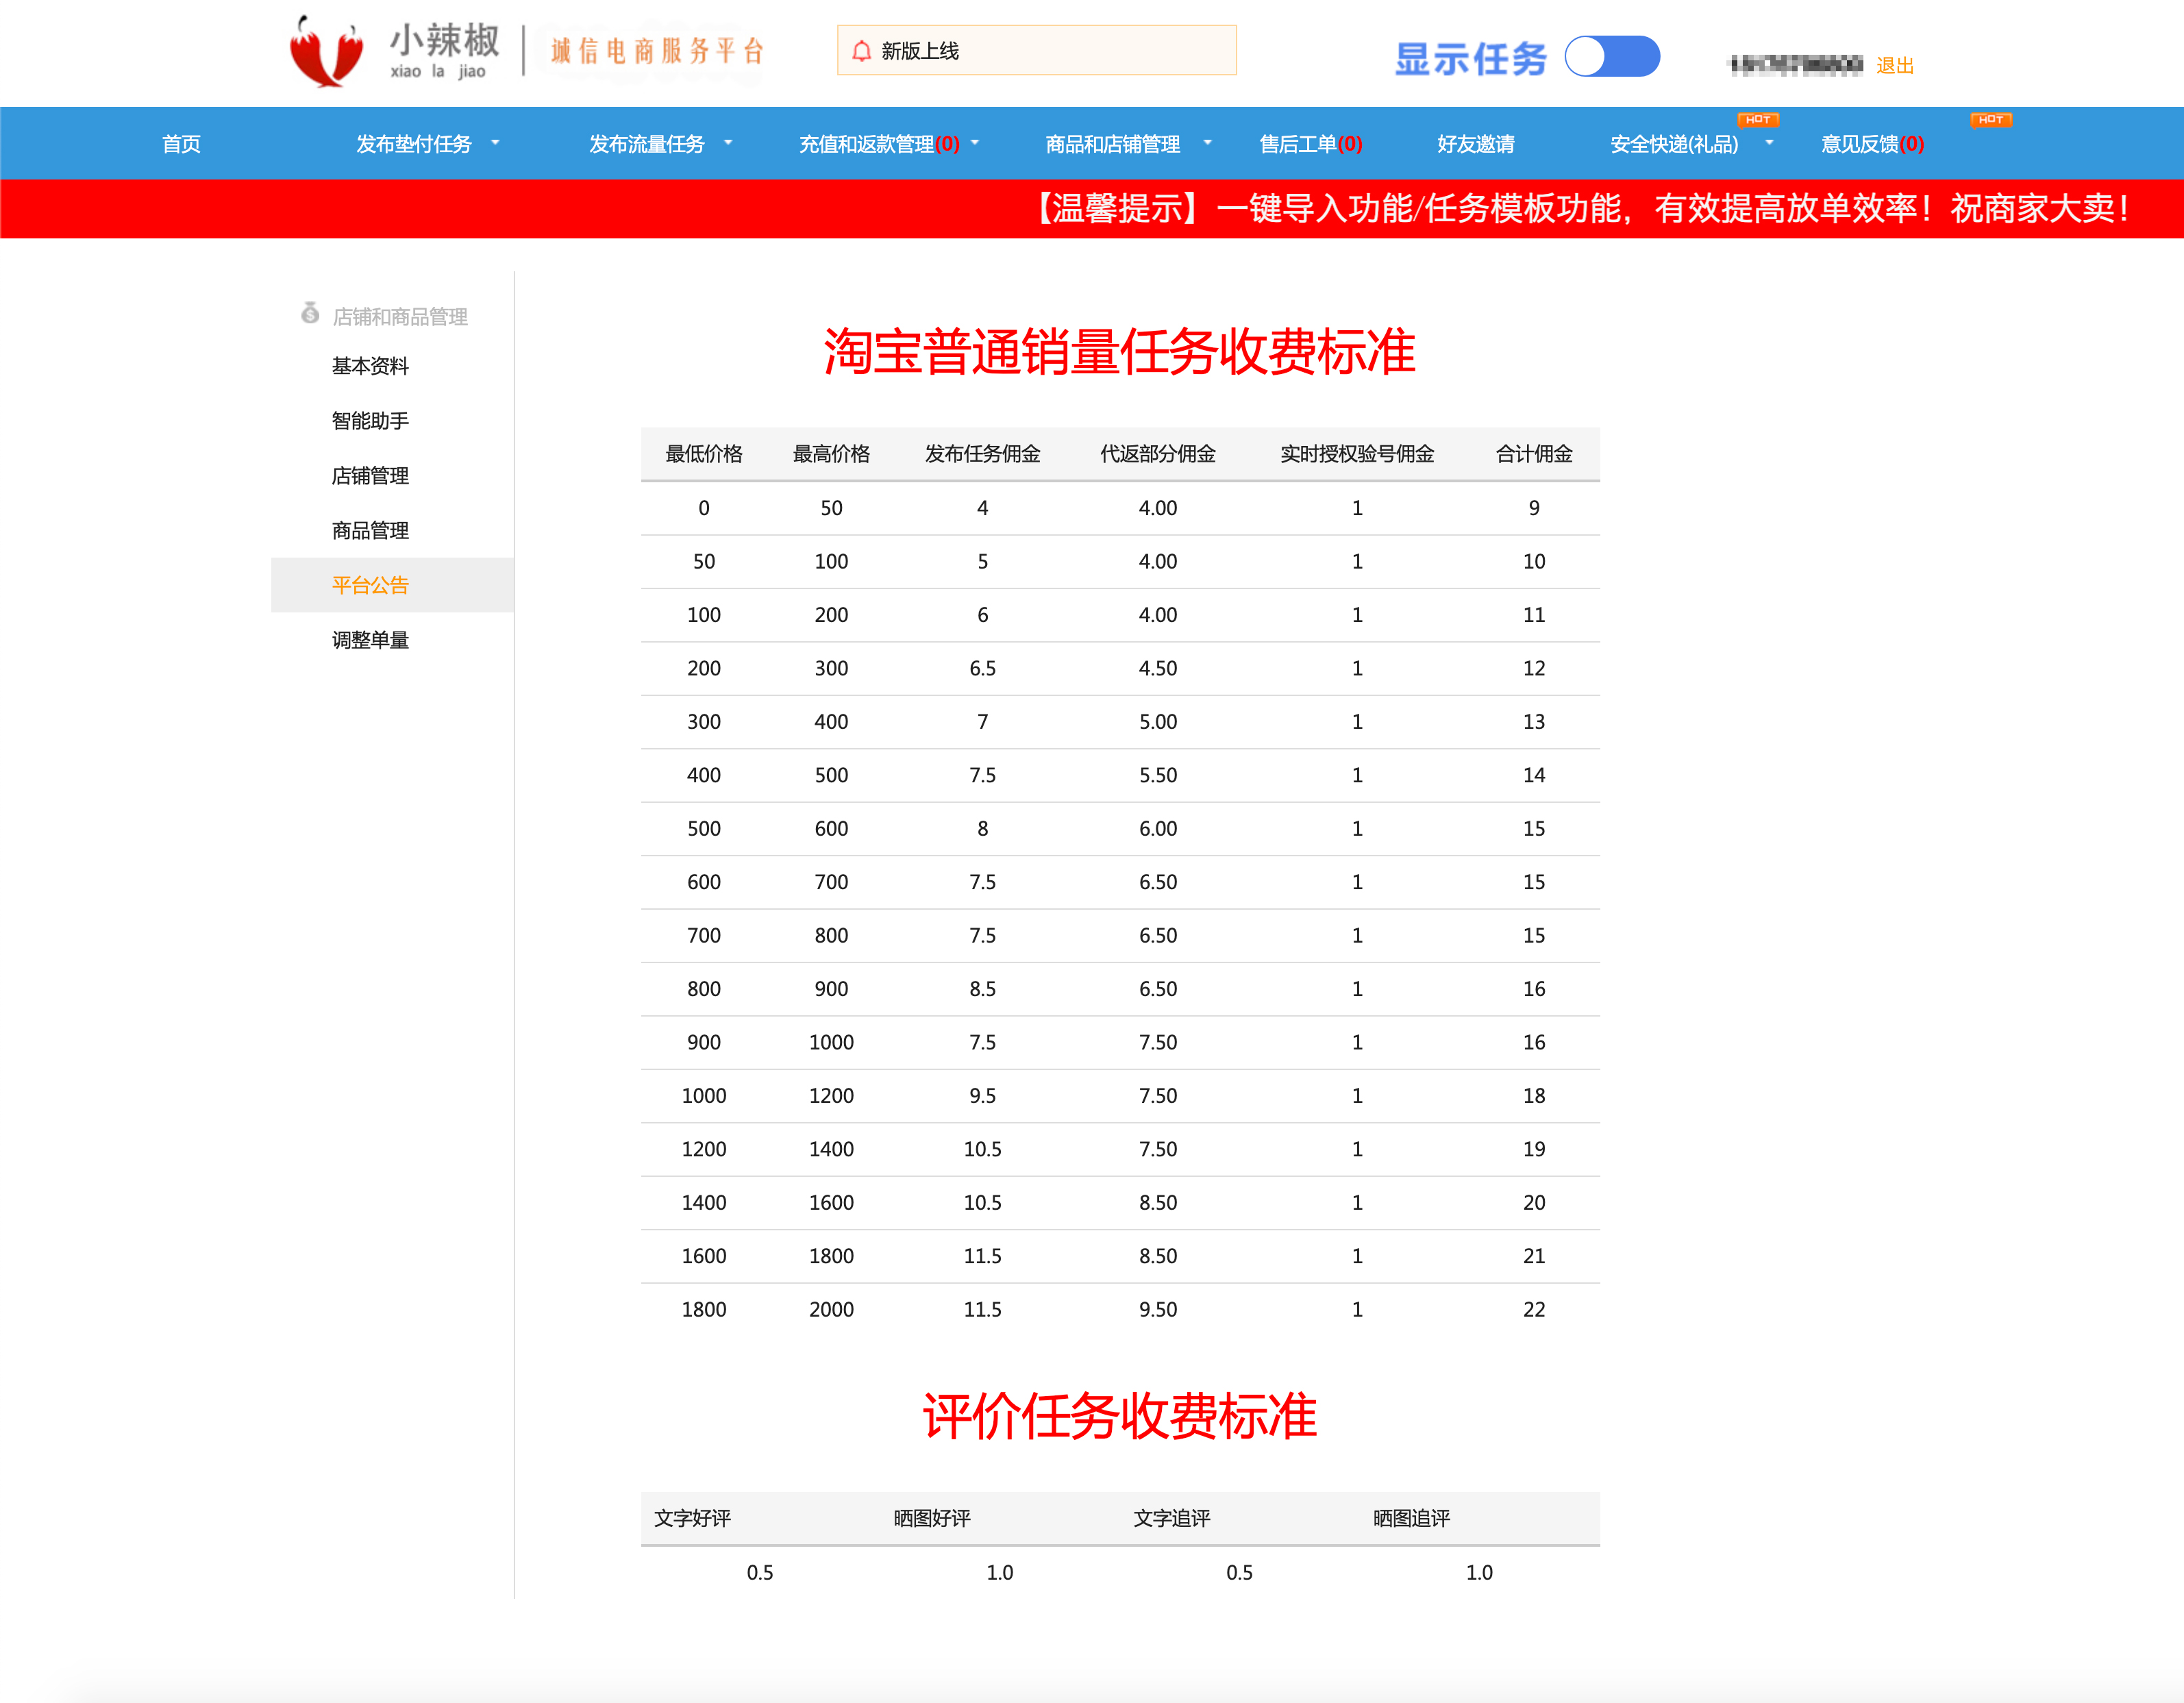The image size is (2184, 1703).
Task: Open 基本资料 in sidebar
Action: (x=370, y=366)
